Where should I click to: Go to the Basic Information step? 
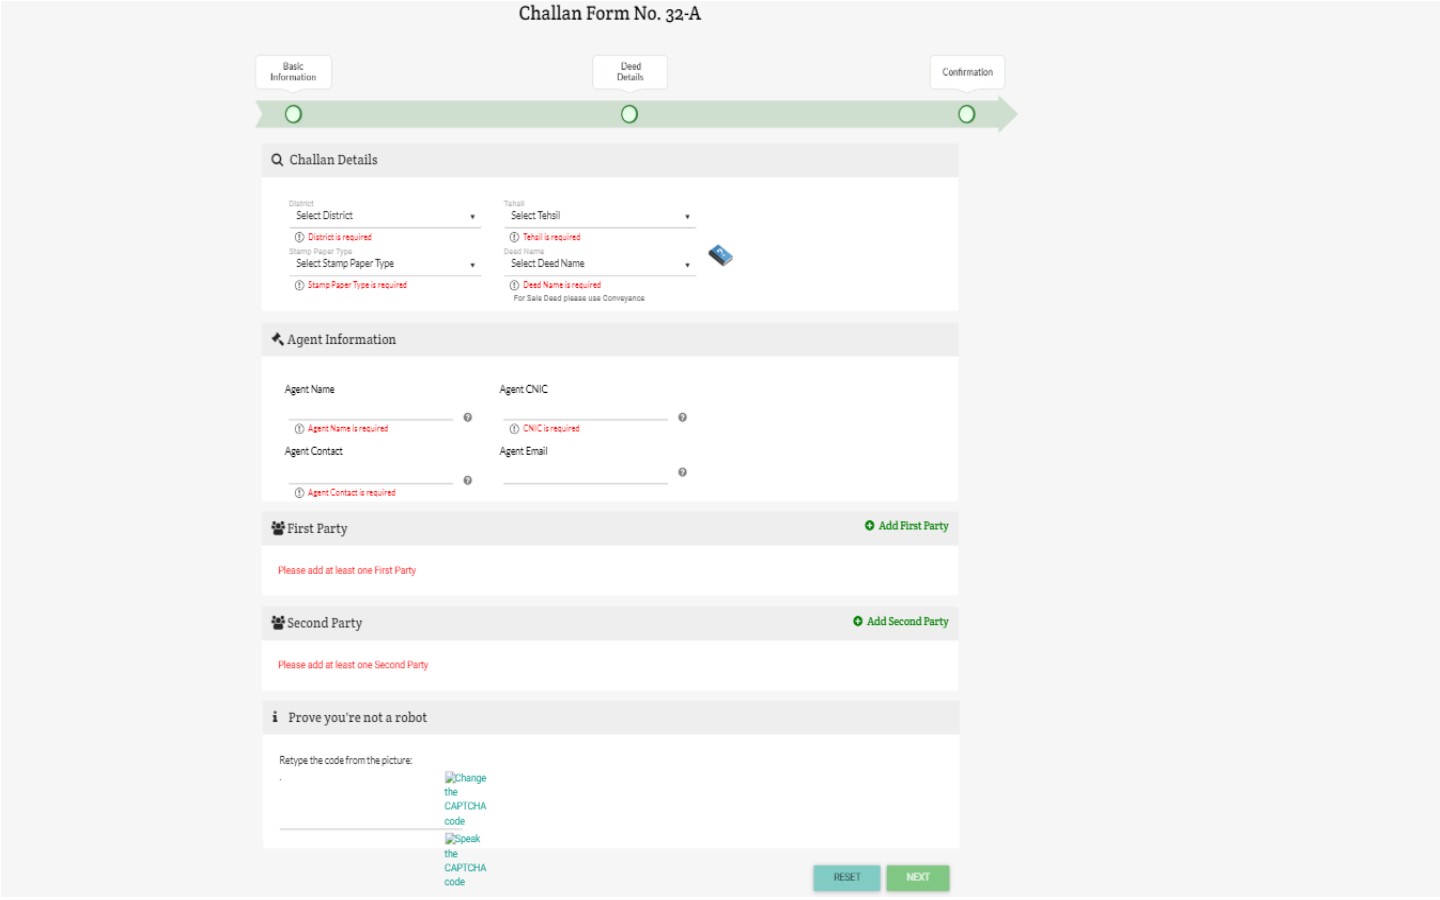point(293,114)
